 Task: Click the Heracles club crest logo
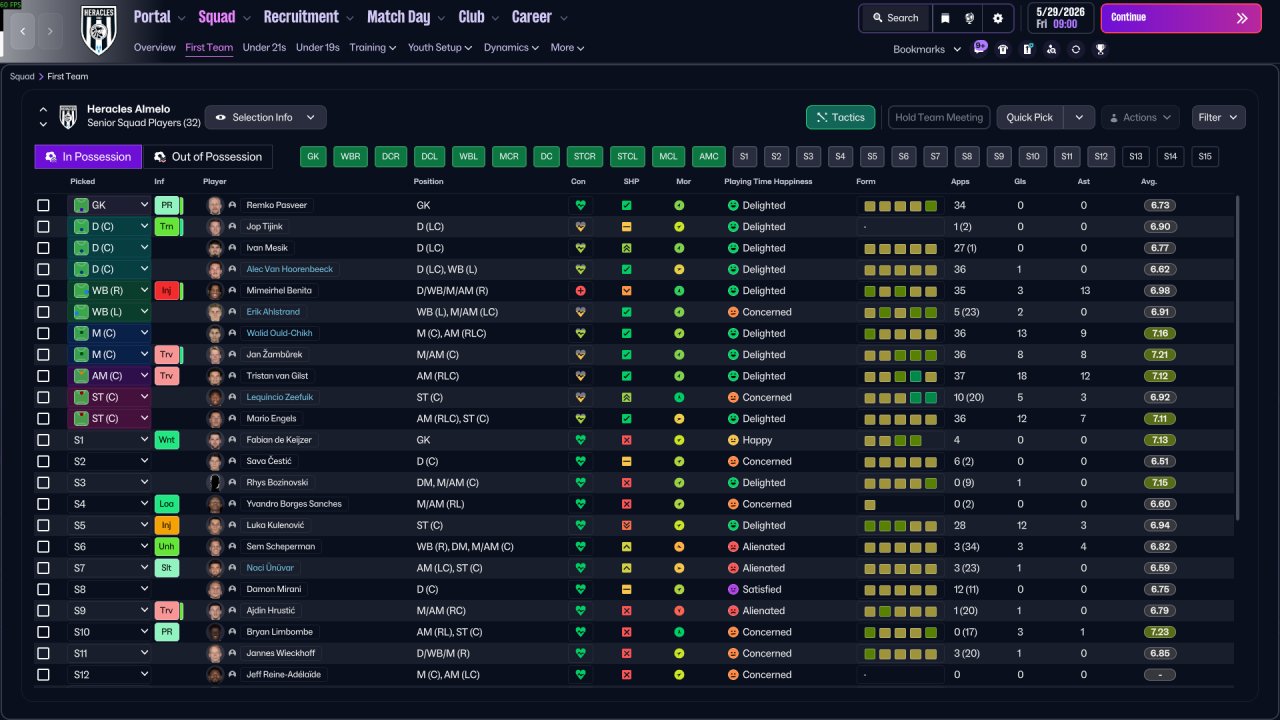99,31
